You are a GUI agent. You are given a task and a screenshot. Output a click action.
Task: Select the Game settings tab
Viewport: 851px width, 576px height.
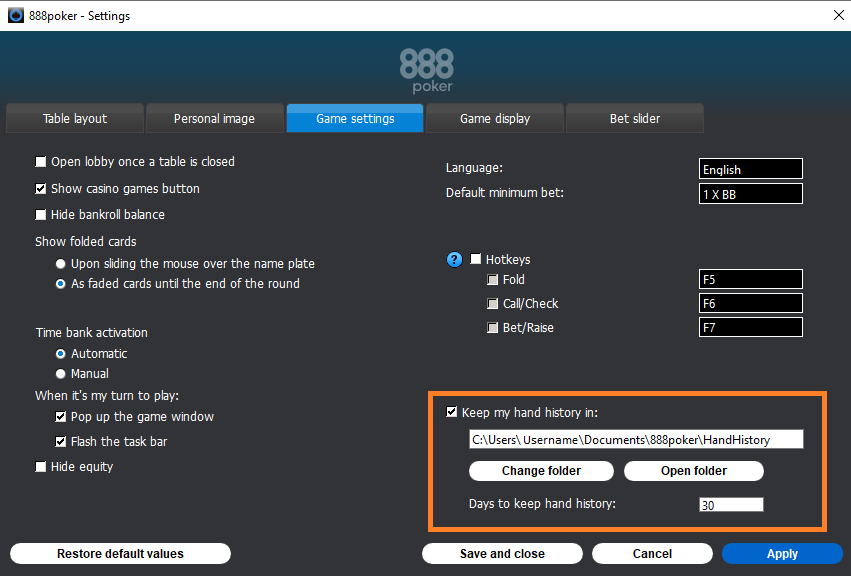pos(355,118)
